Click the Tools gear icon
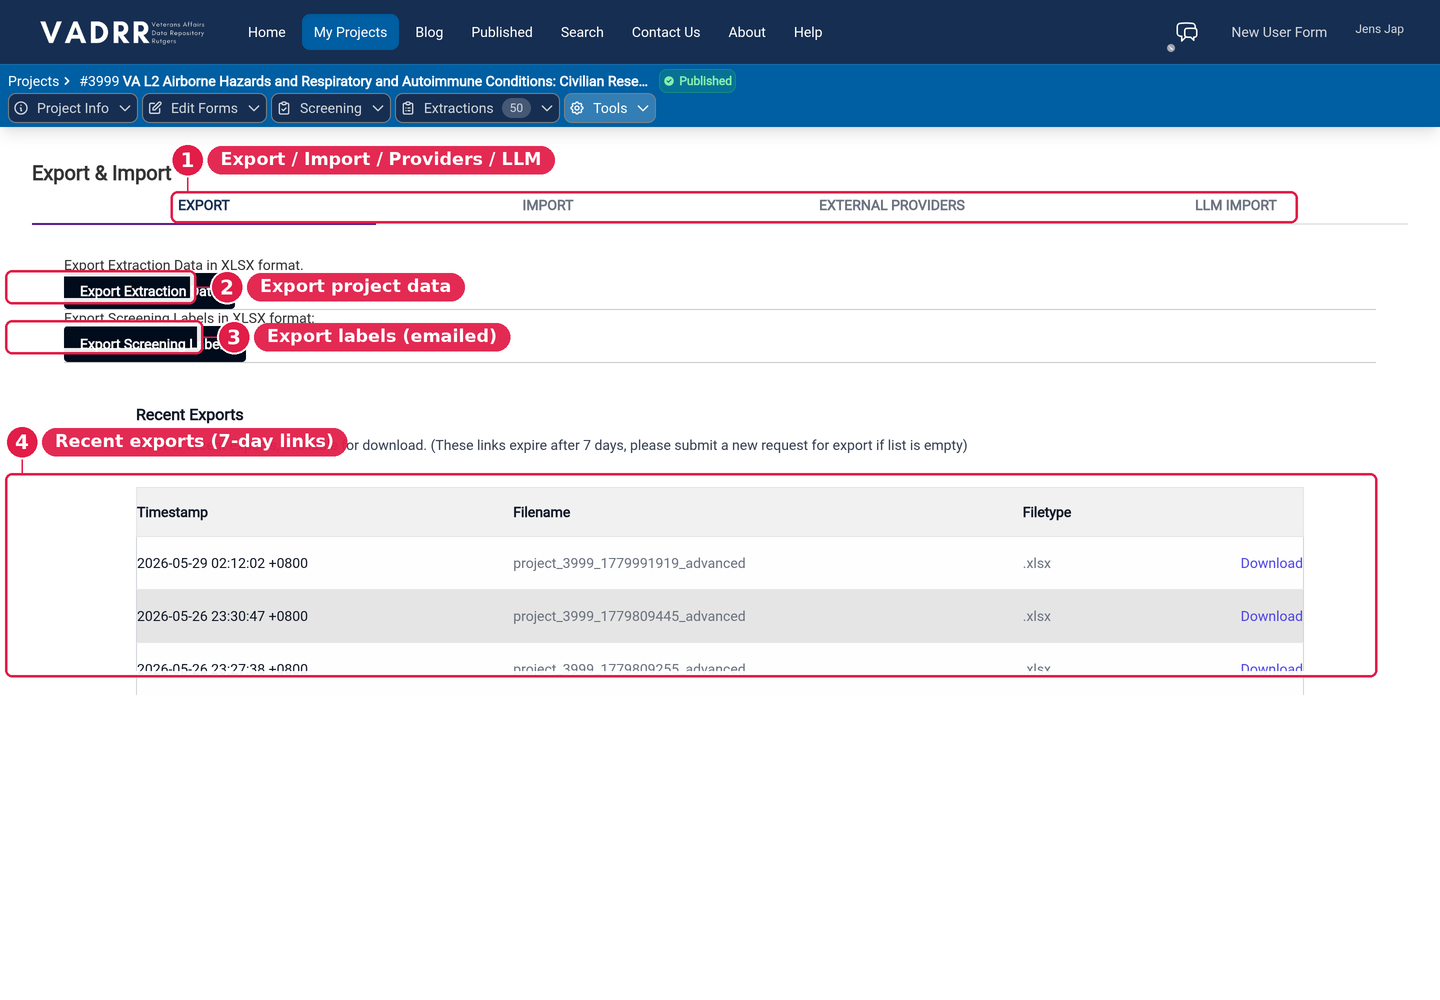Viewport: 1440px width, 1000px height. 577,108
